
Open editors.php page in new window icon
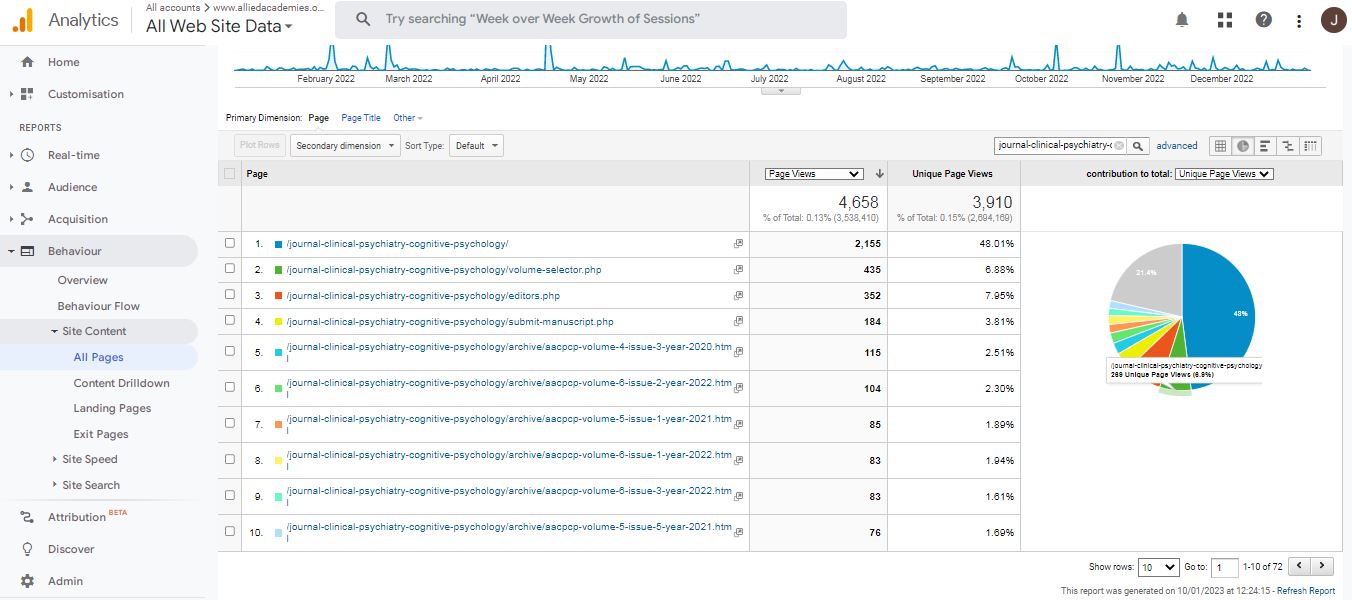[738, 296]
